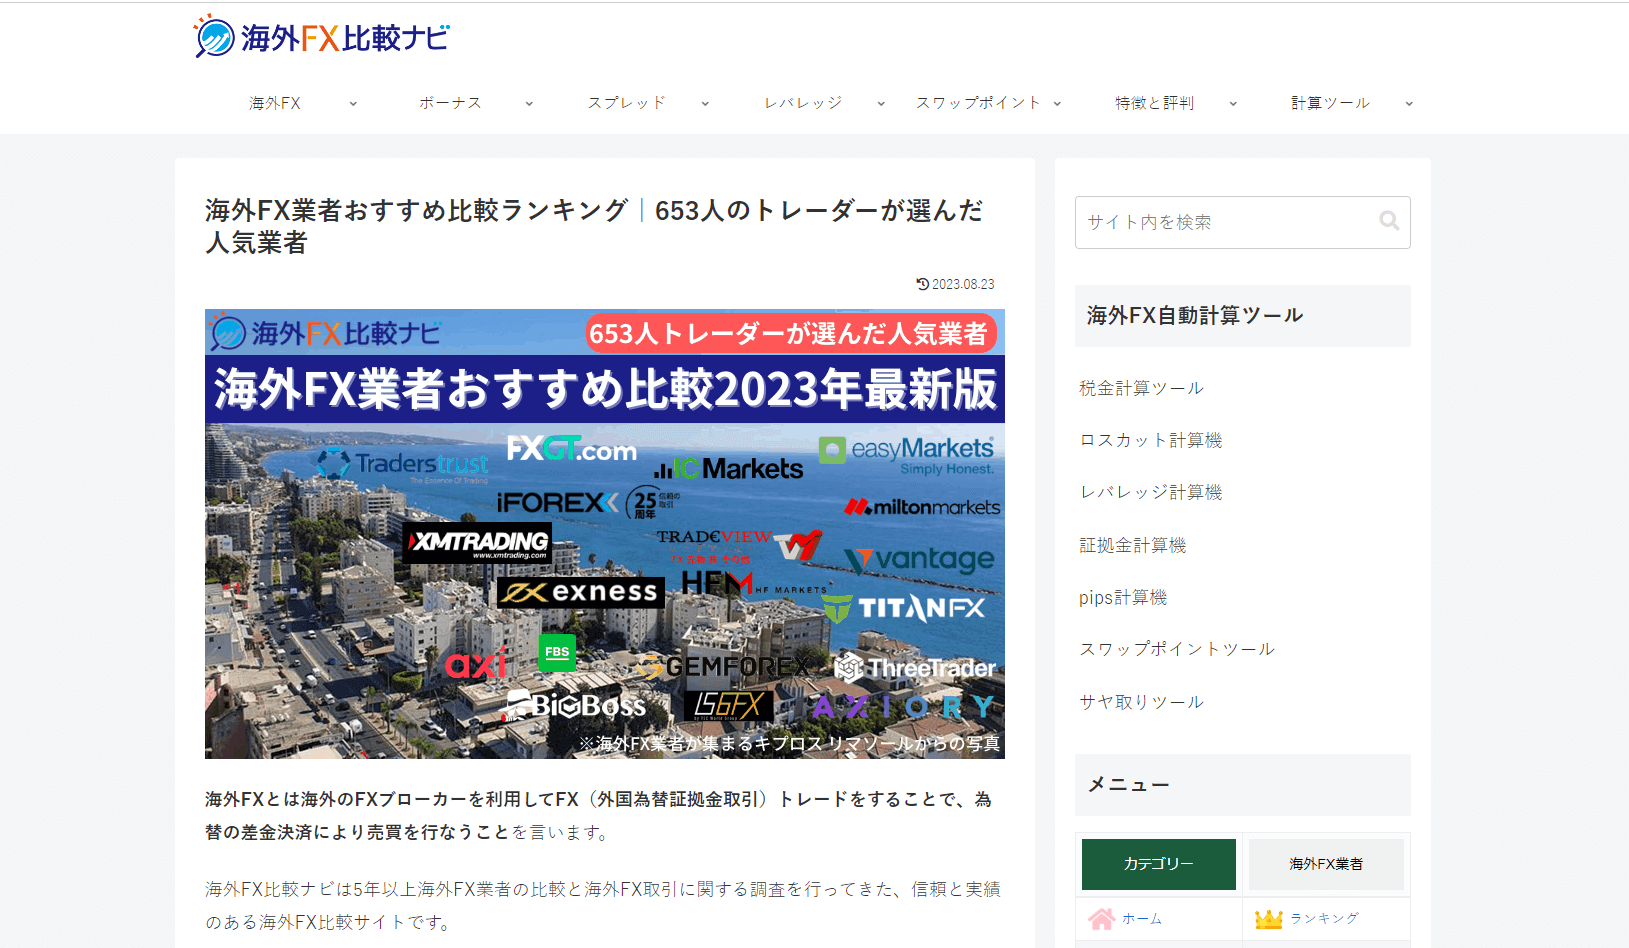Expand the chevron beside レバレッジ

pyautogui.click(x=881, y=104)
